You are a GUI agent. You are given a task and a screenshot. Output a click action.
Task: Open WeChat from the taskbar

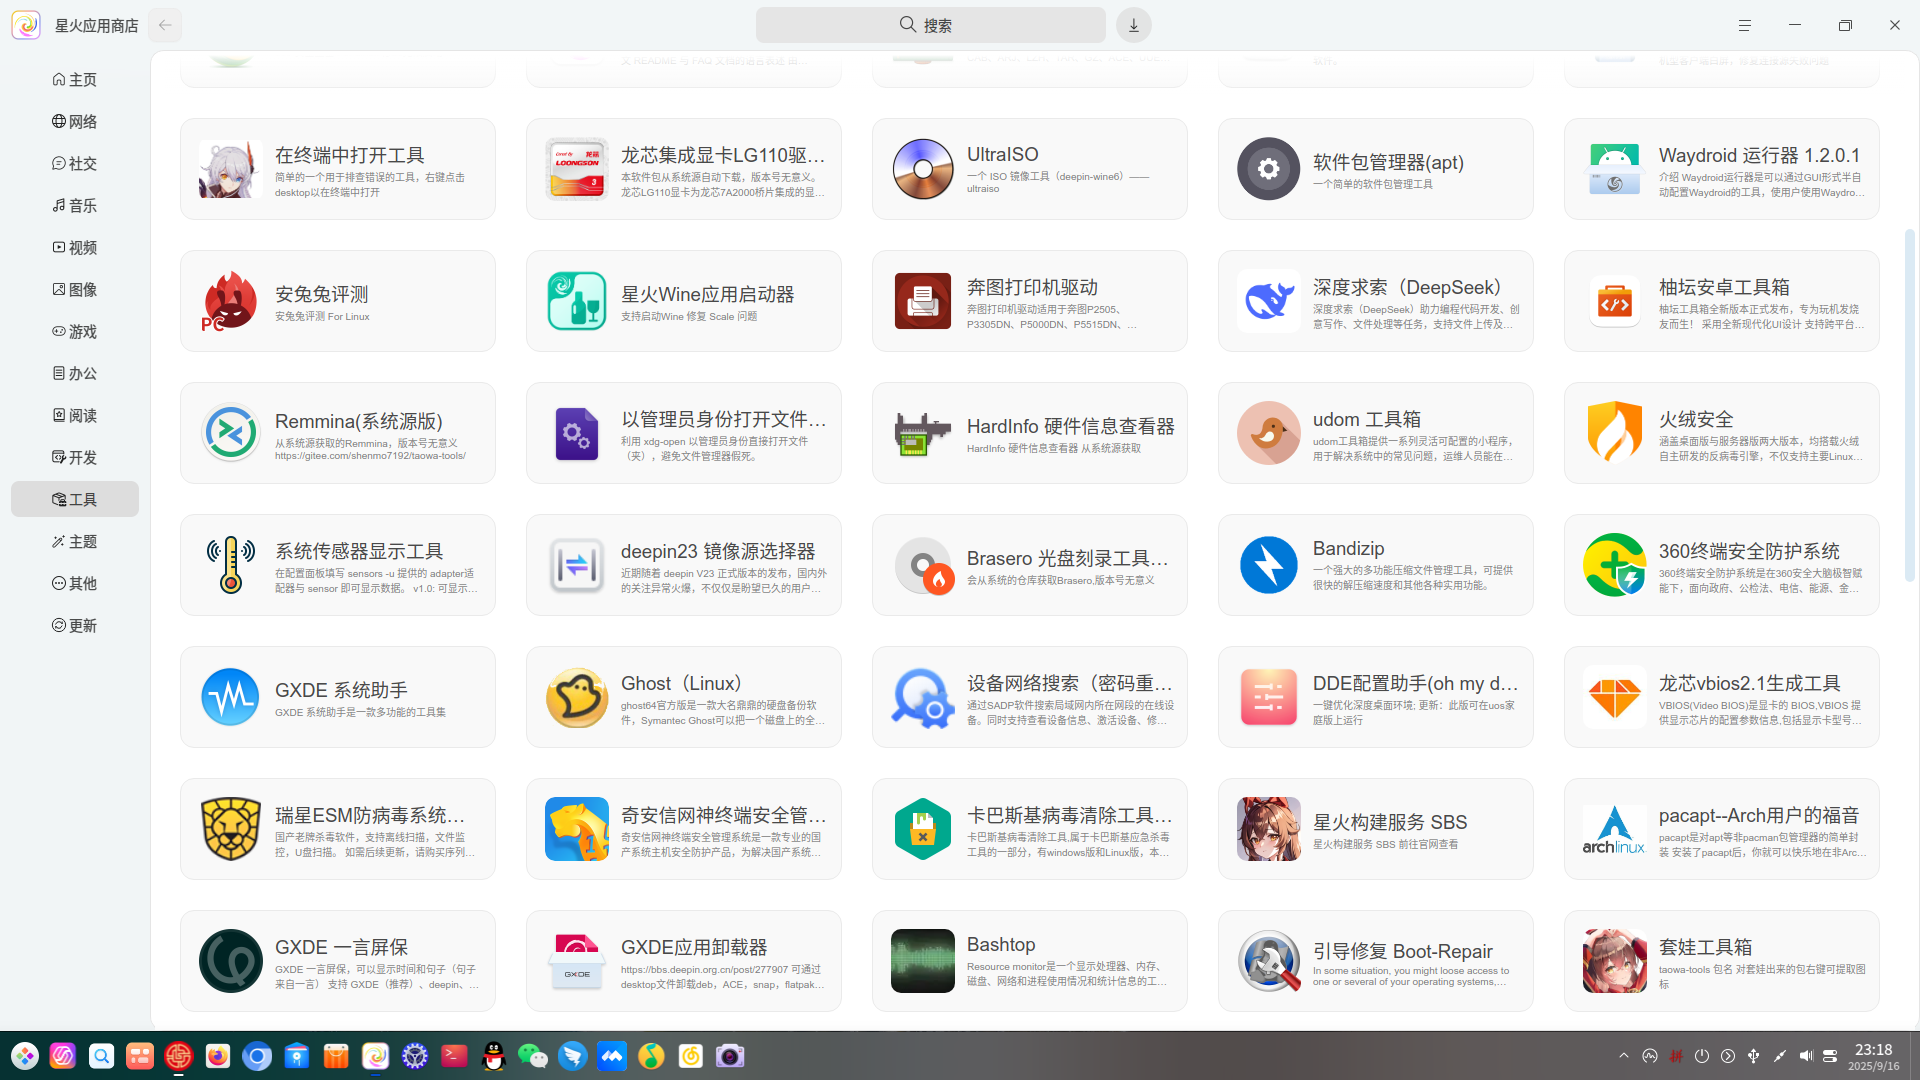(533, 1056)
